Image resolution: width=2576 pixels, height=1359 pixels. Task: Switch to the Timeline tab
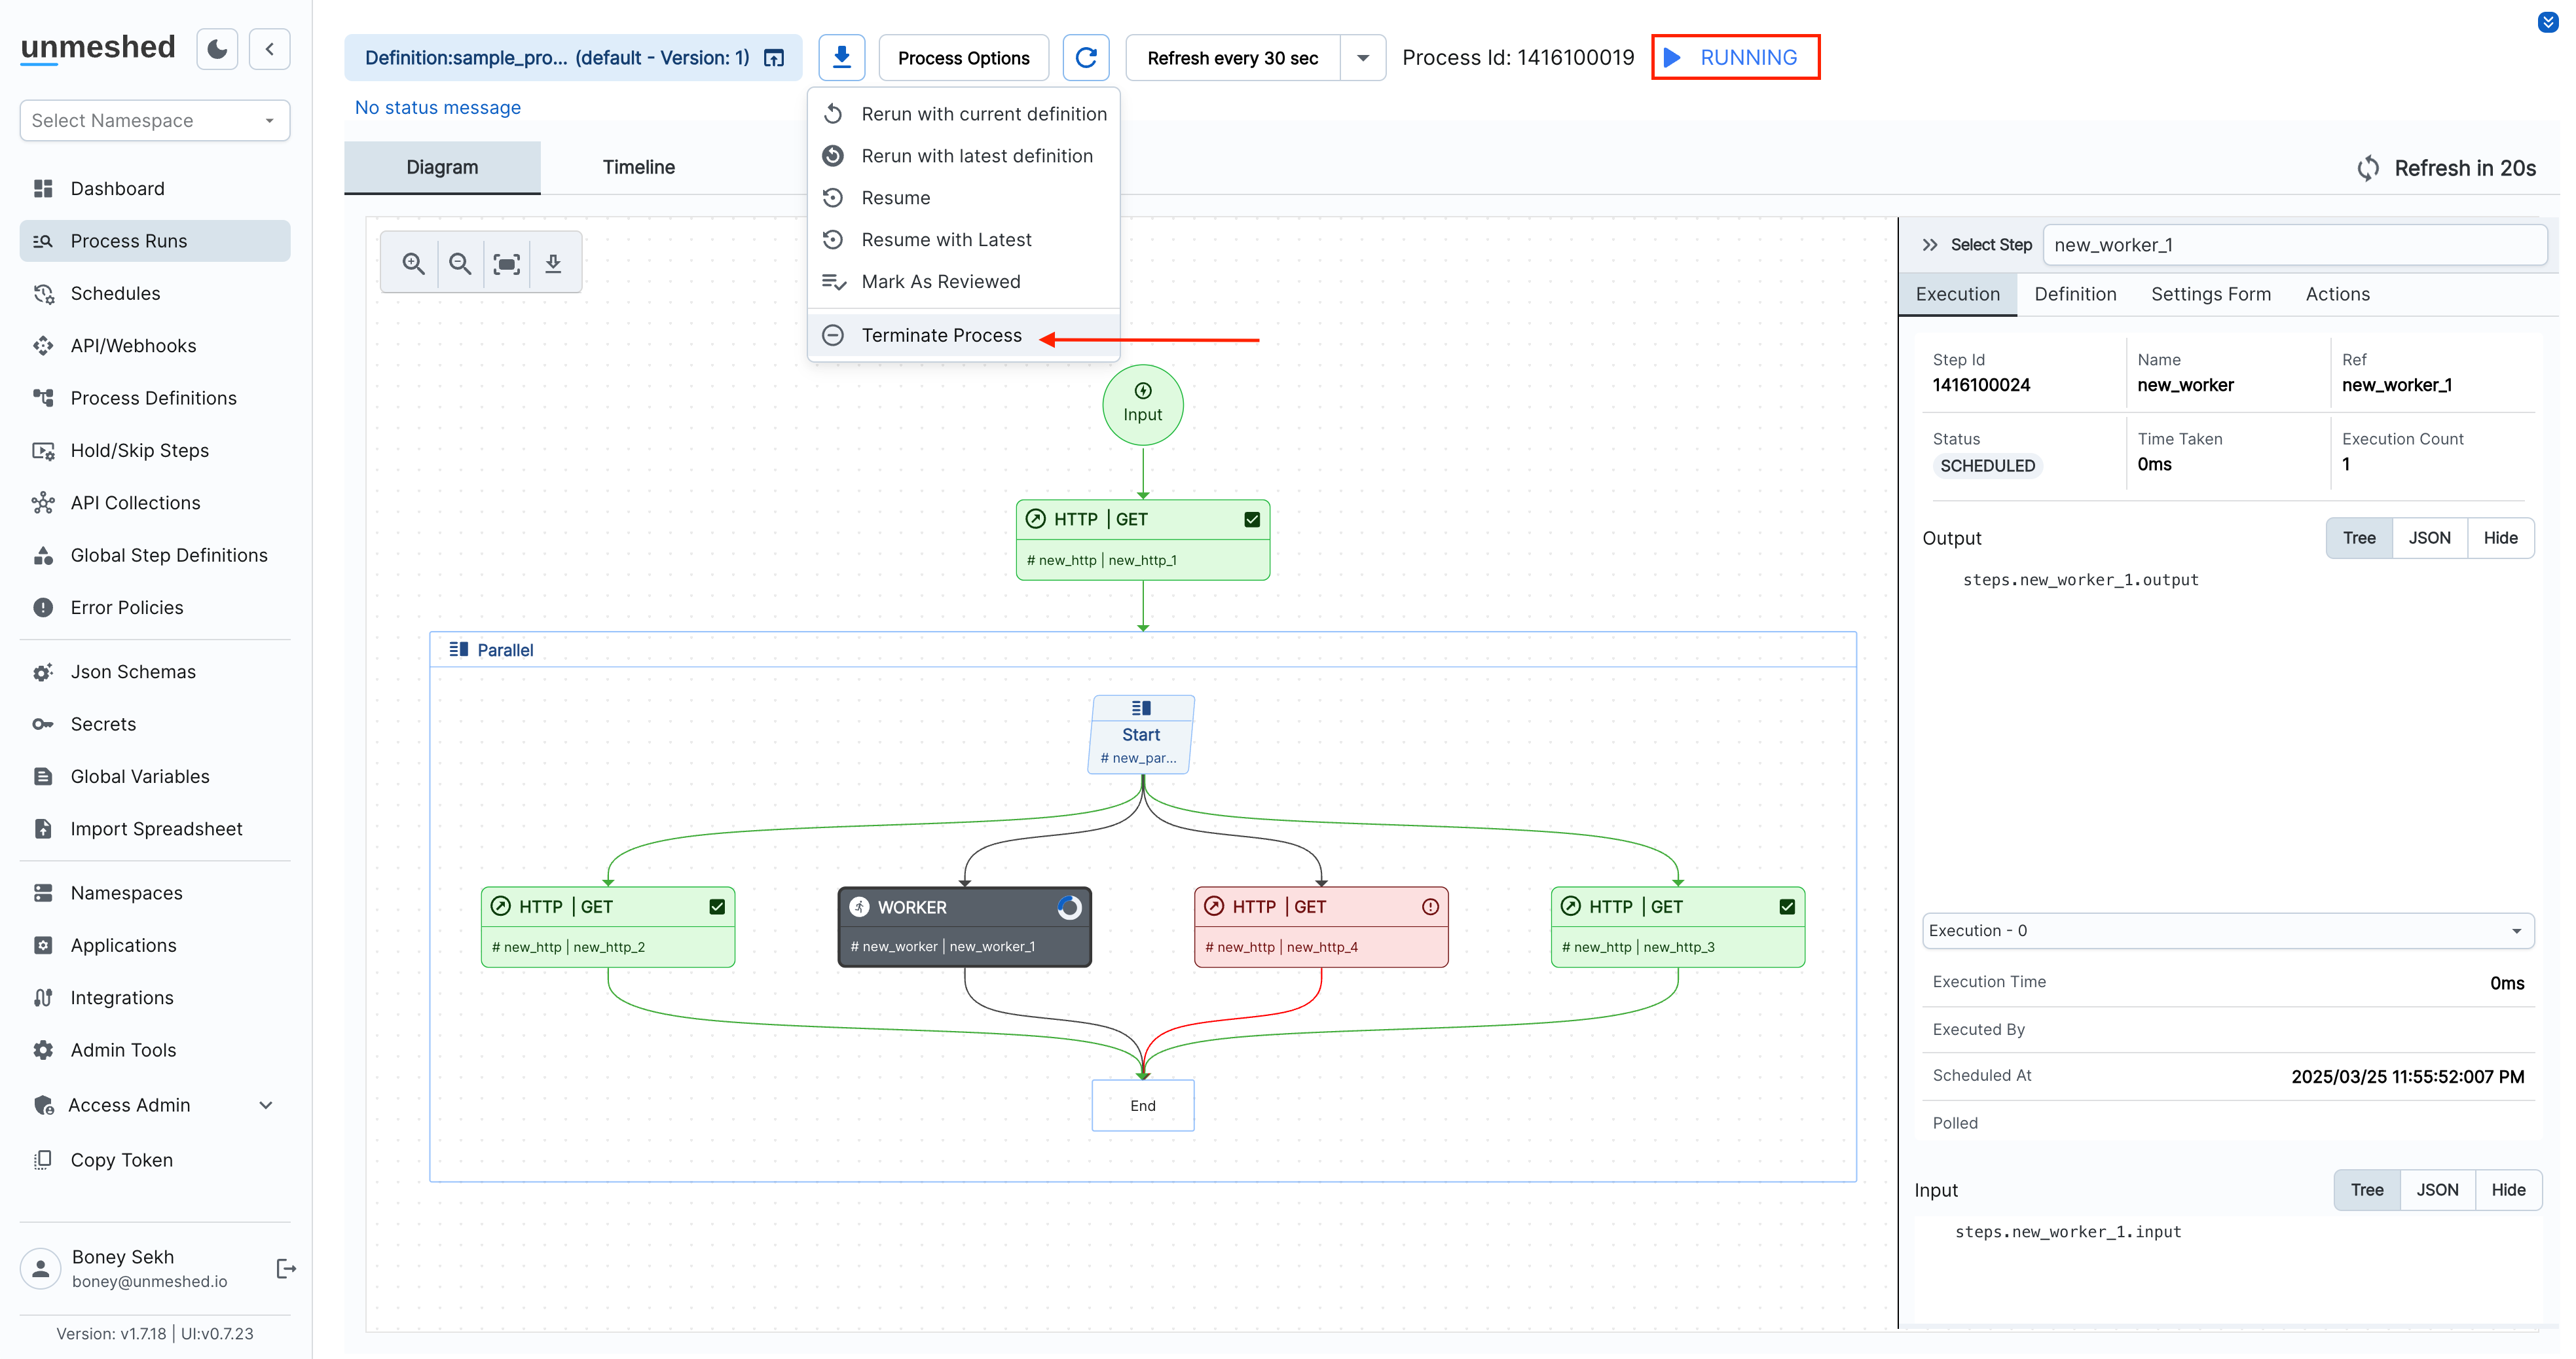tap(639, 167)
